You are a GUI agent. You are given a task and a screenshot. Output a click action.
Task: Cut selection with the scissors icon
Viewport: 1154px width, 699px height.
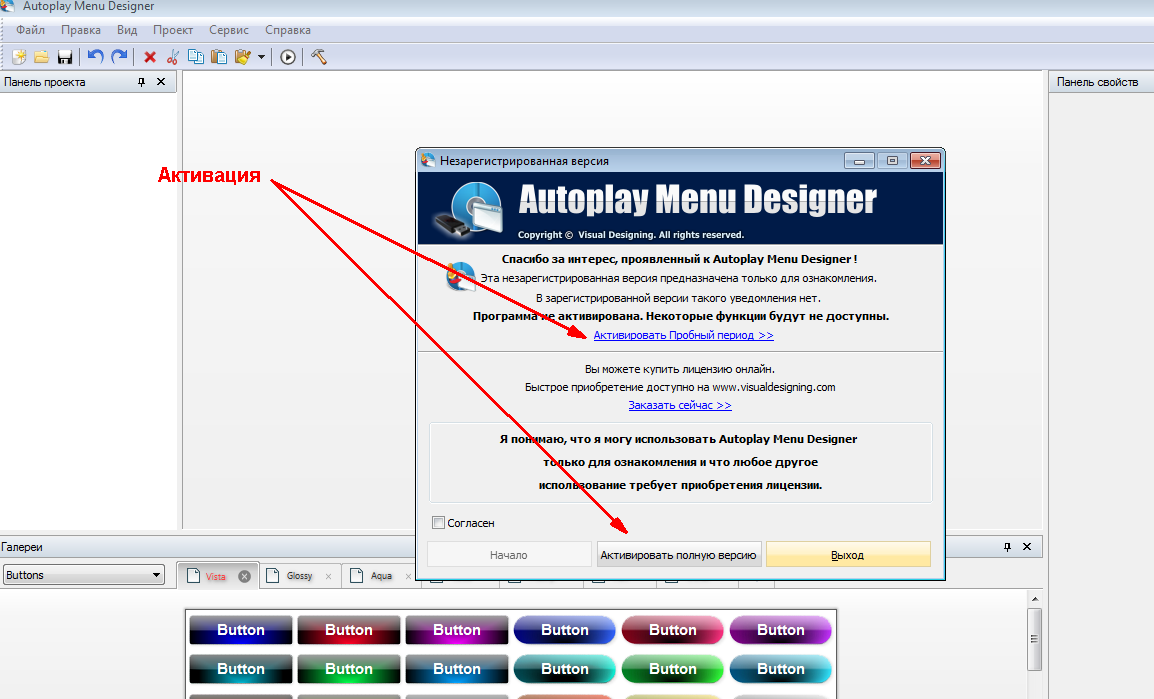(x=173, y=57)
